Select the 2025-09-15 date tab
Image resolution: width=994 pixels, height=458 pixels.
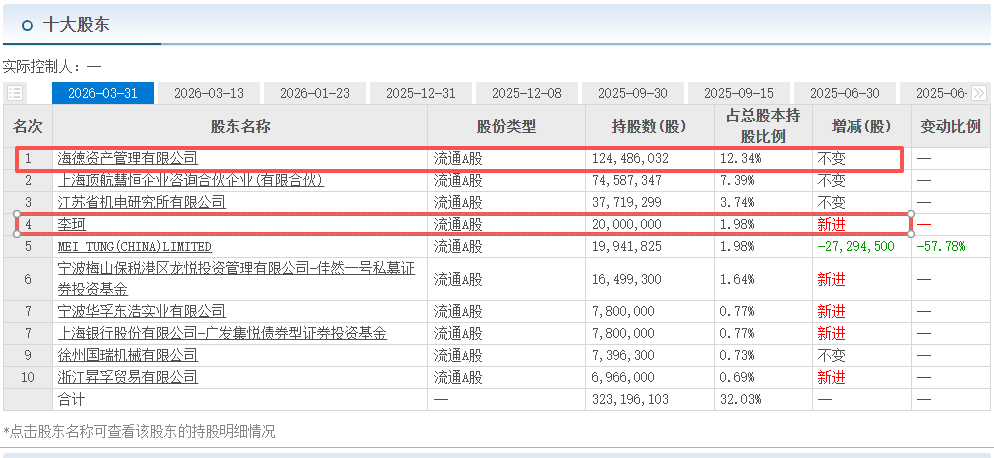739,93
